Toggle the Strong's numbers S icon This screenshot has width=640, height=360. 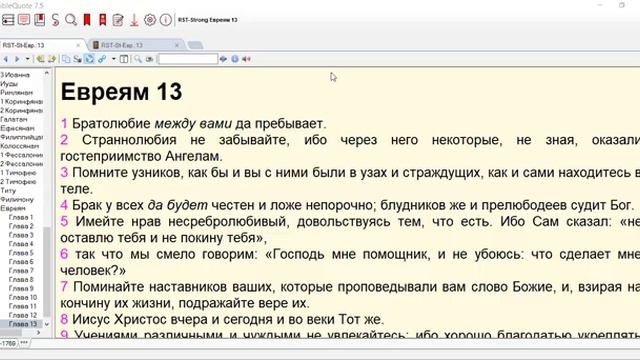click(56, 20)
